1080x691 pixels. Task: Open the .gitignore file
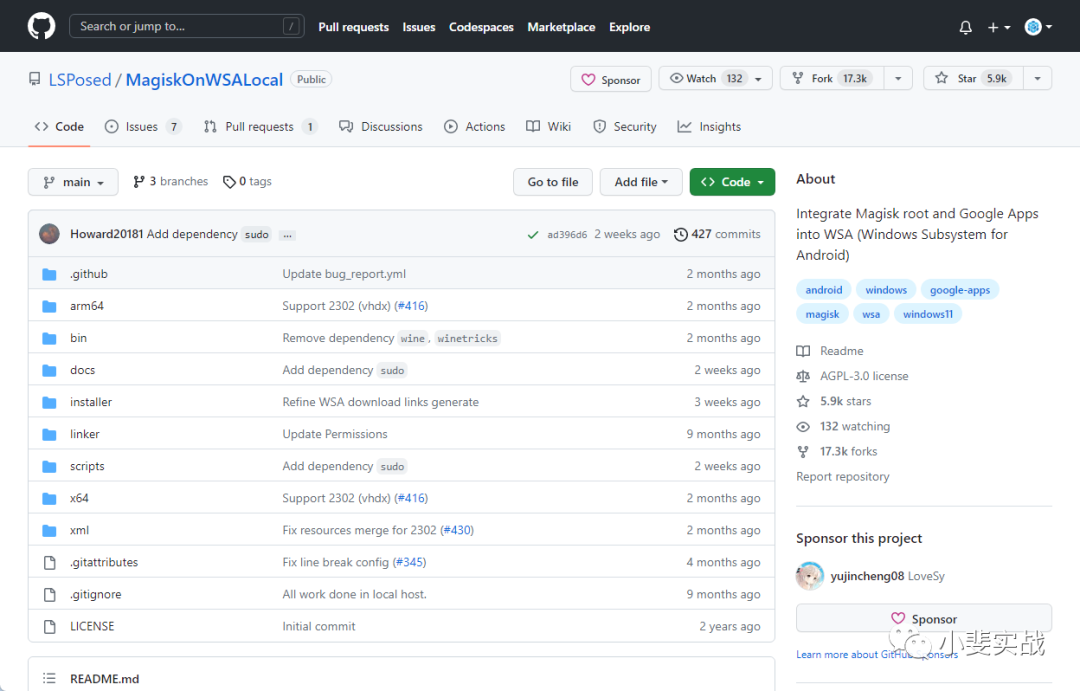tap(96, 594)
